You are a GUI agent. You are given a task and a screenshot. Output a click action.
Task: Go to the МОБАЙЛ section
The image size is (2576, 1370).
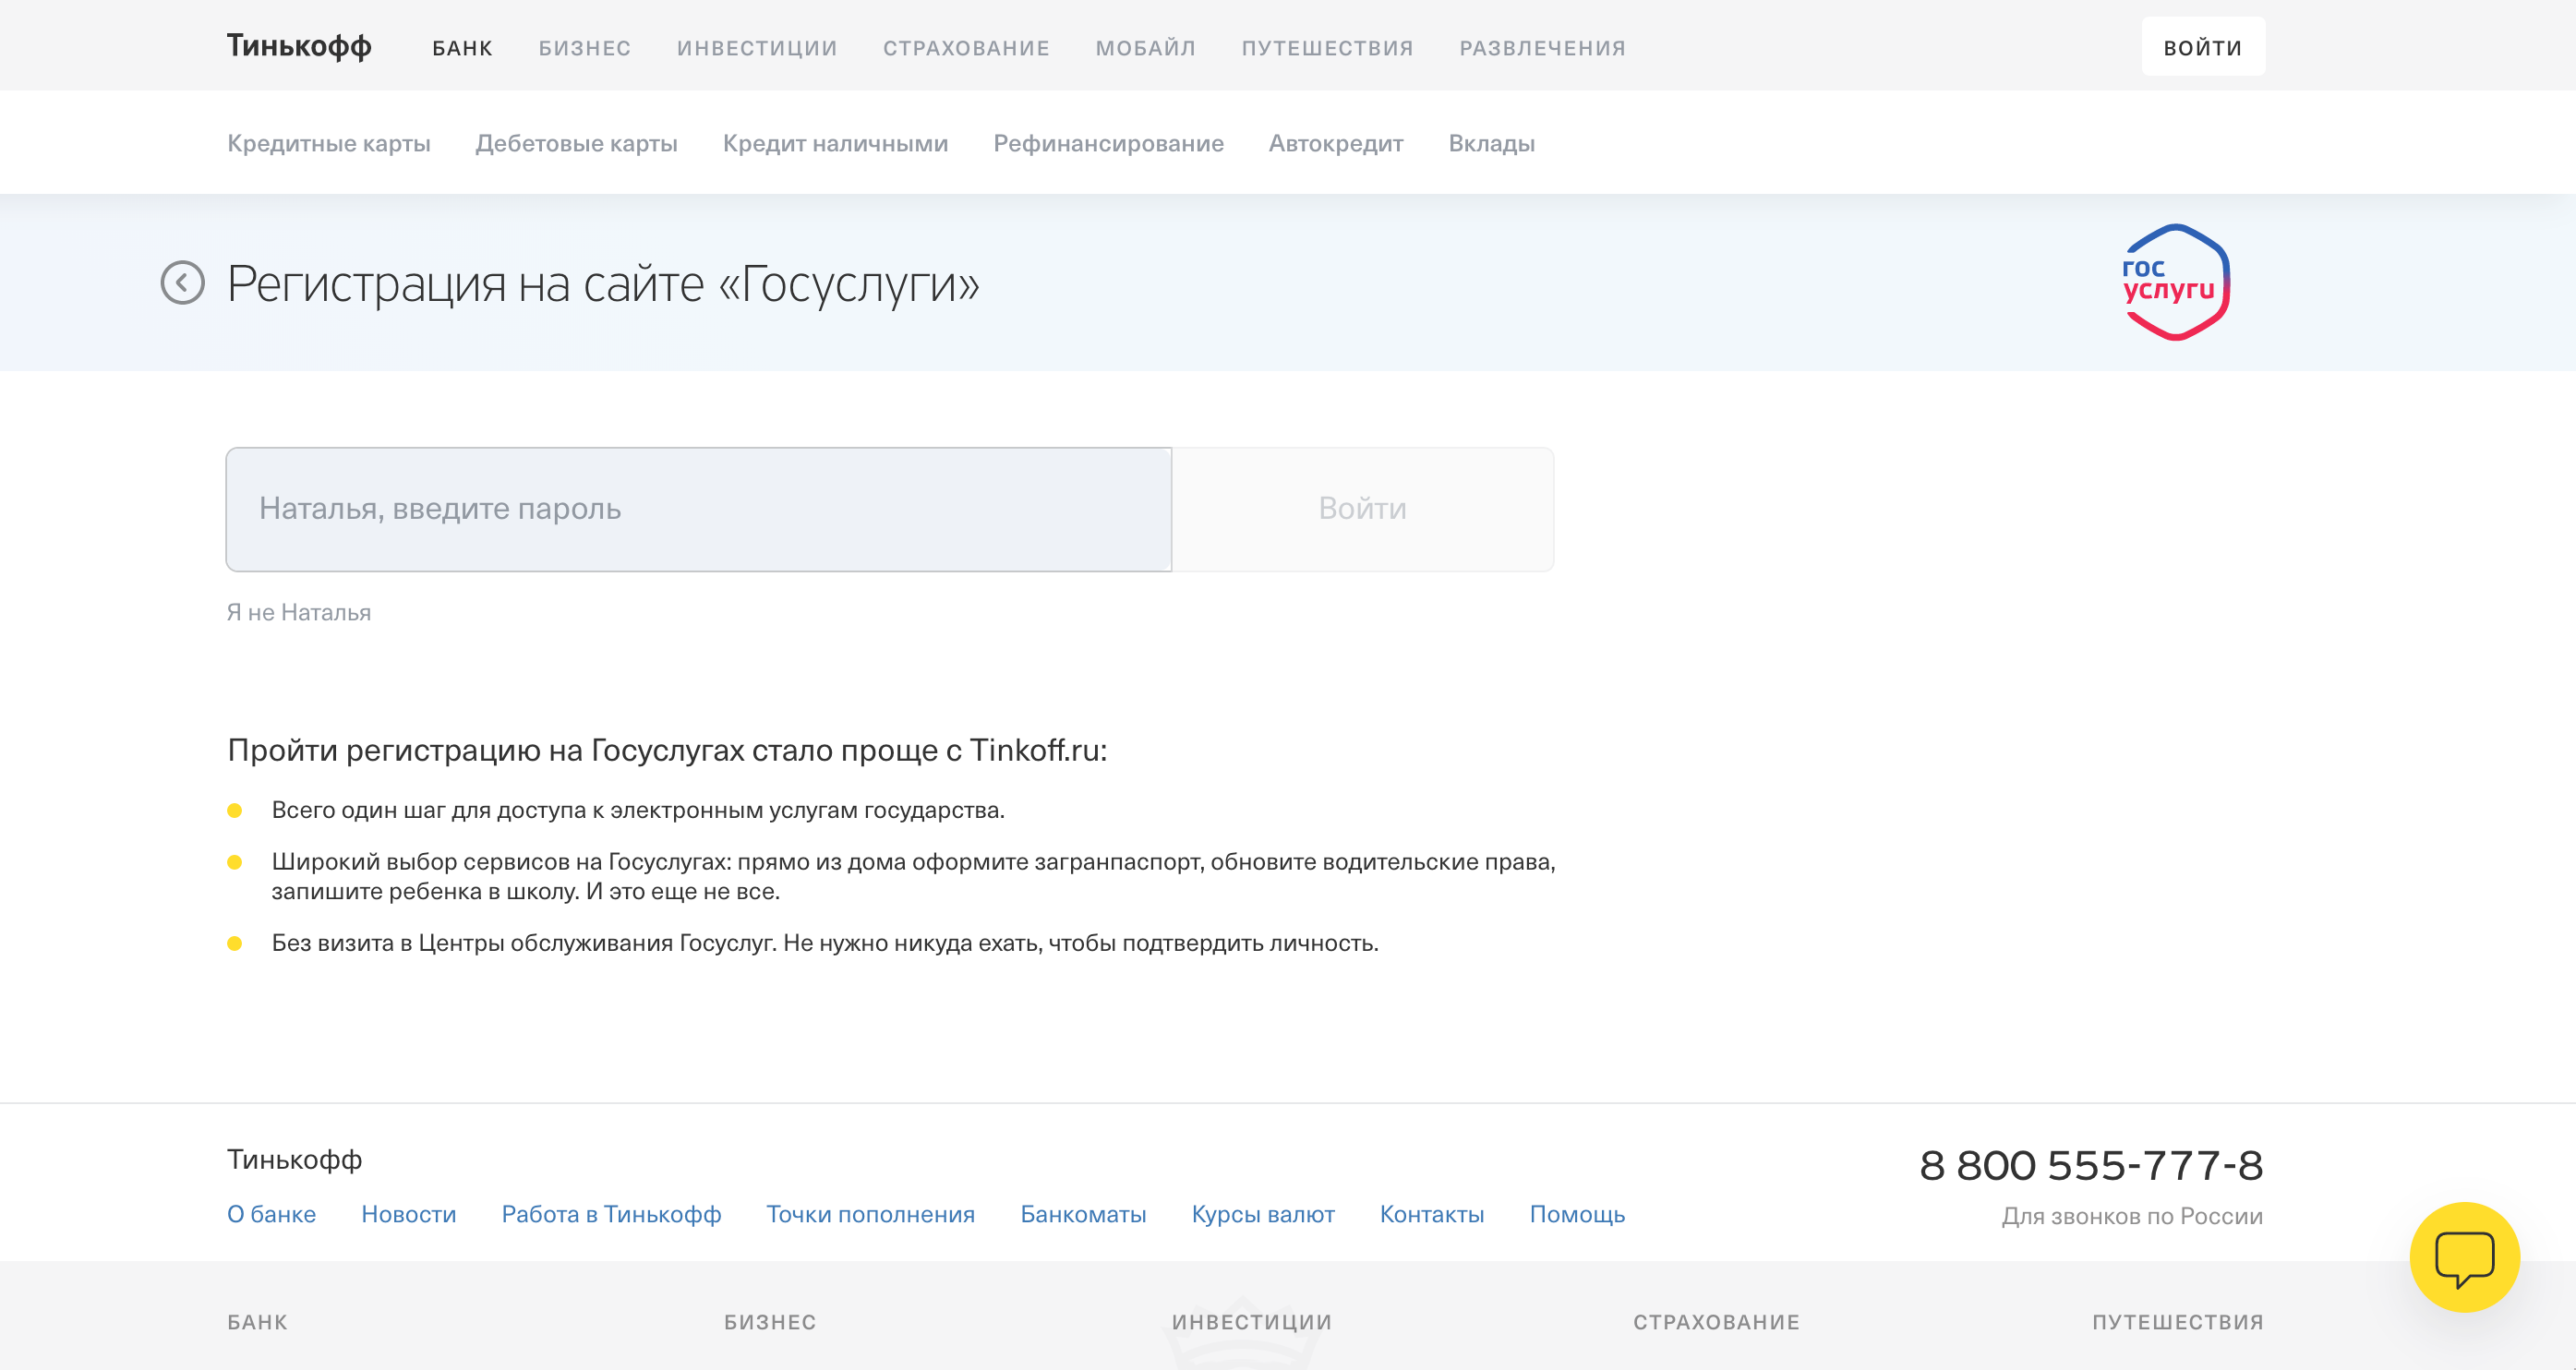(1145, 48)
